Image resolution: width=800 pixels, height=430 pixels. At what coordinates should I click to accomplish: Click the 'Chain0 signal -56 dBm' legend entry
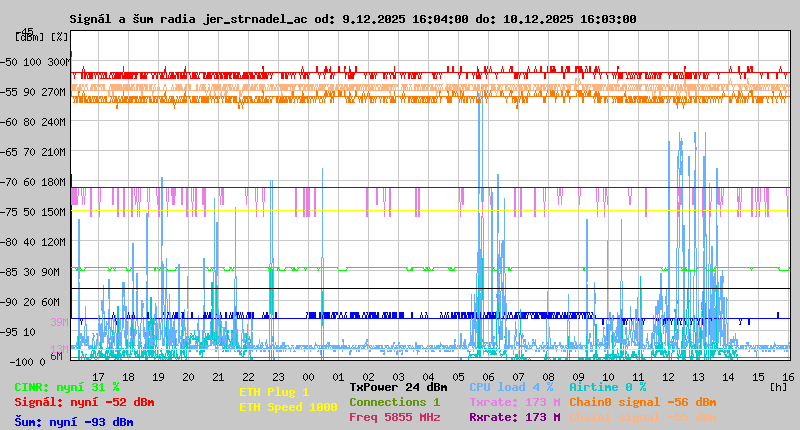pyautogui.click(x=643, y=402)
